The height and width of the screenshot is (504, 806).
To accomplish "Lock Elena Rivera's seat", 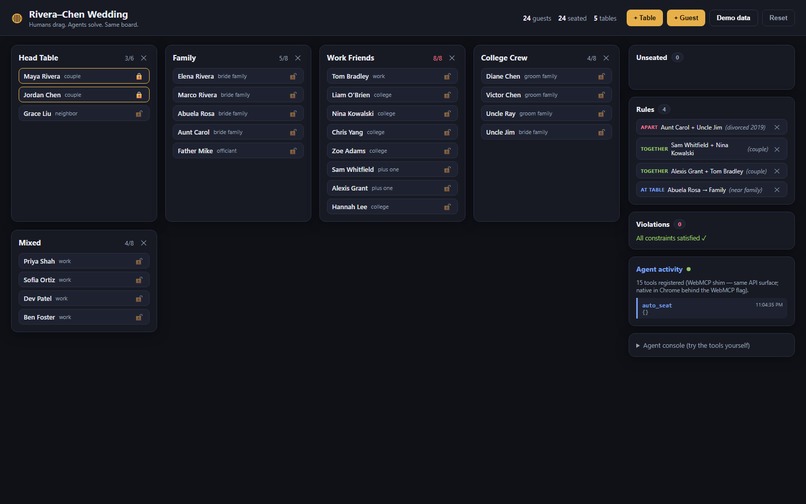I will coord(293,76).
